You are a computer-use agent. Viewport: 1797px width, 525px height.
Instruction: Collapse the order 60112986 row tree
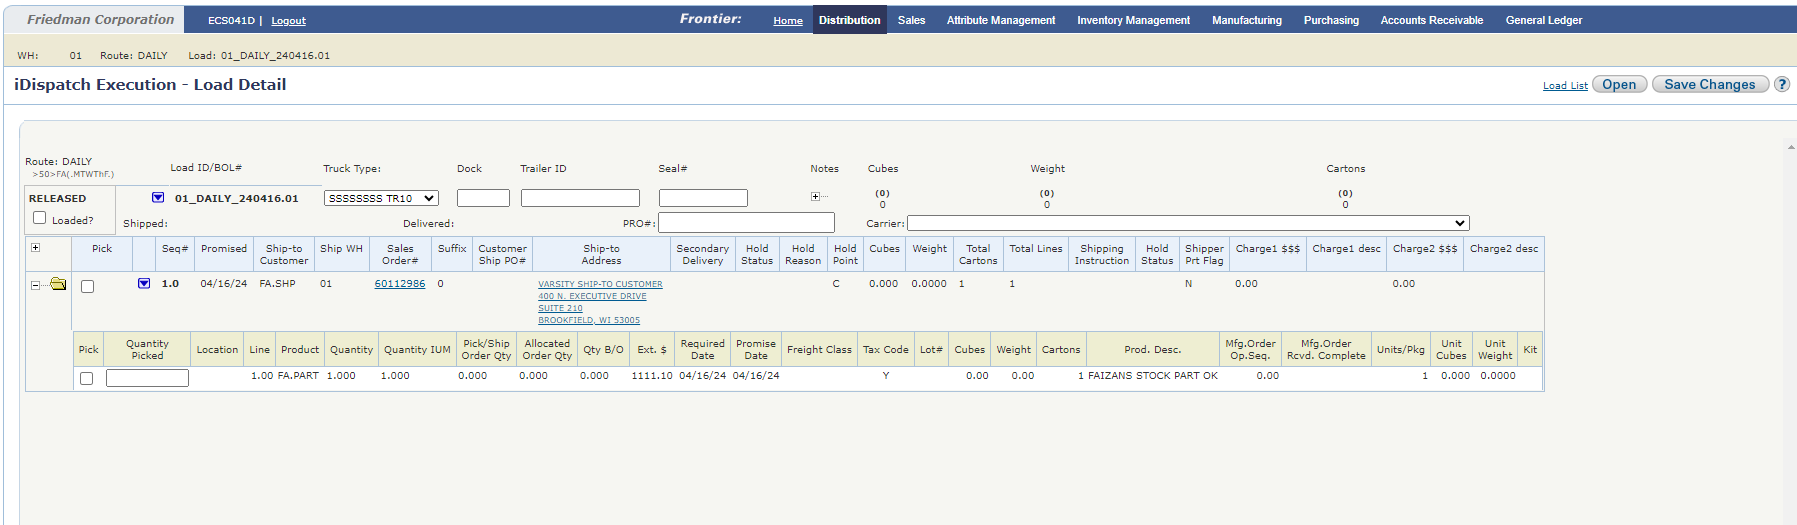(35, 285)
